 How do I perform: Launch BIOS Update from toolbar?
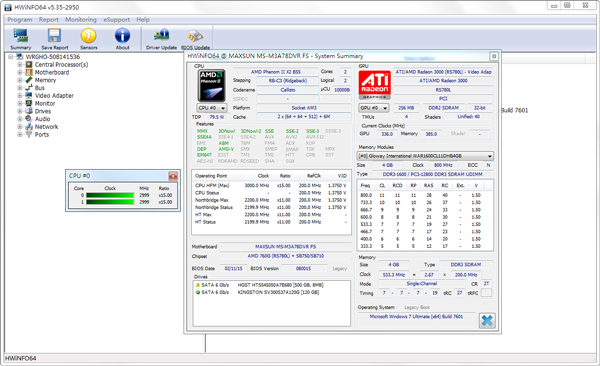click(195, 39)
